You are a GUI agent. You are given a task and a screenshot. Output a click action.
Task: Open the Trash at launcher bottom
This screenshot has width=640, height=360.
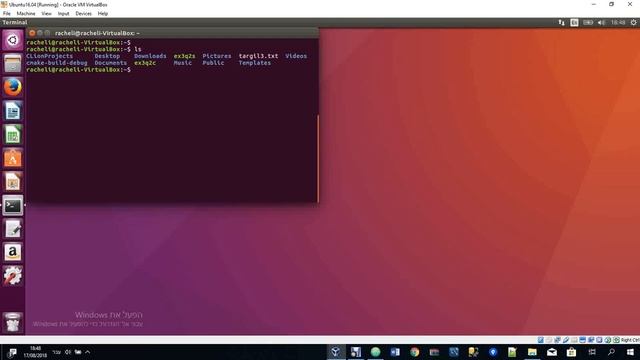click(13, 322)
